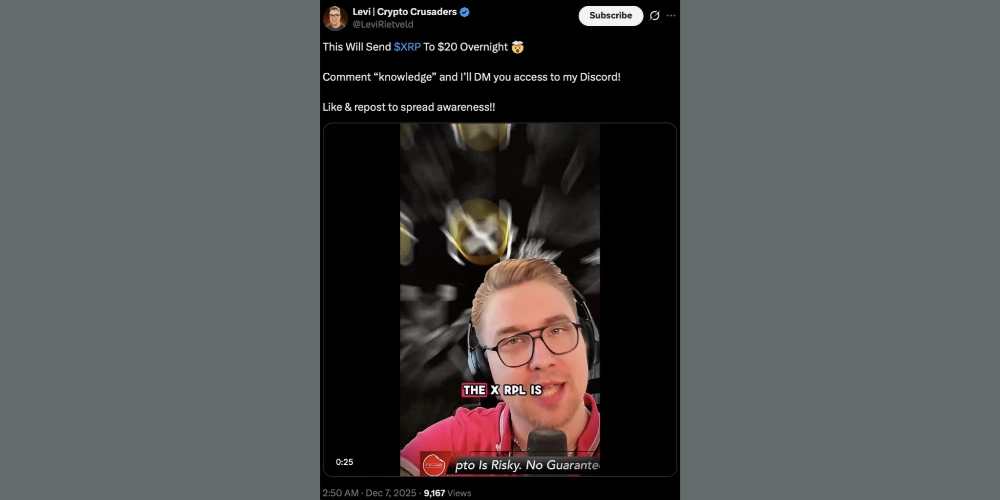Open the three-dot more options menu
Screen dimensions: 1000x500
pos(671,16)
